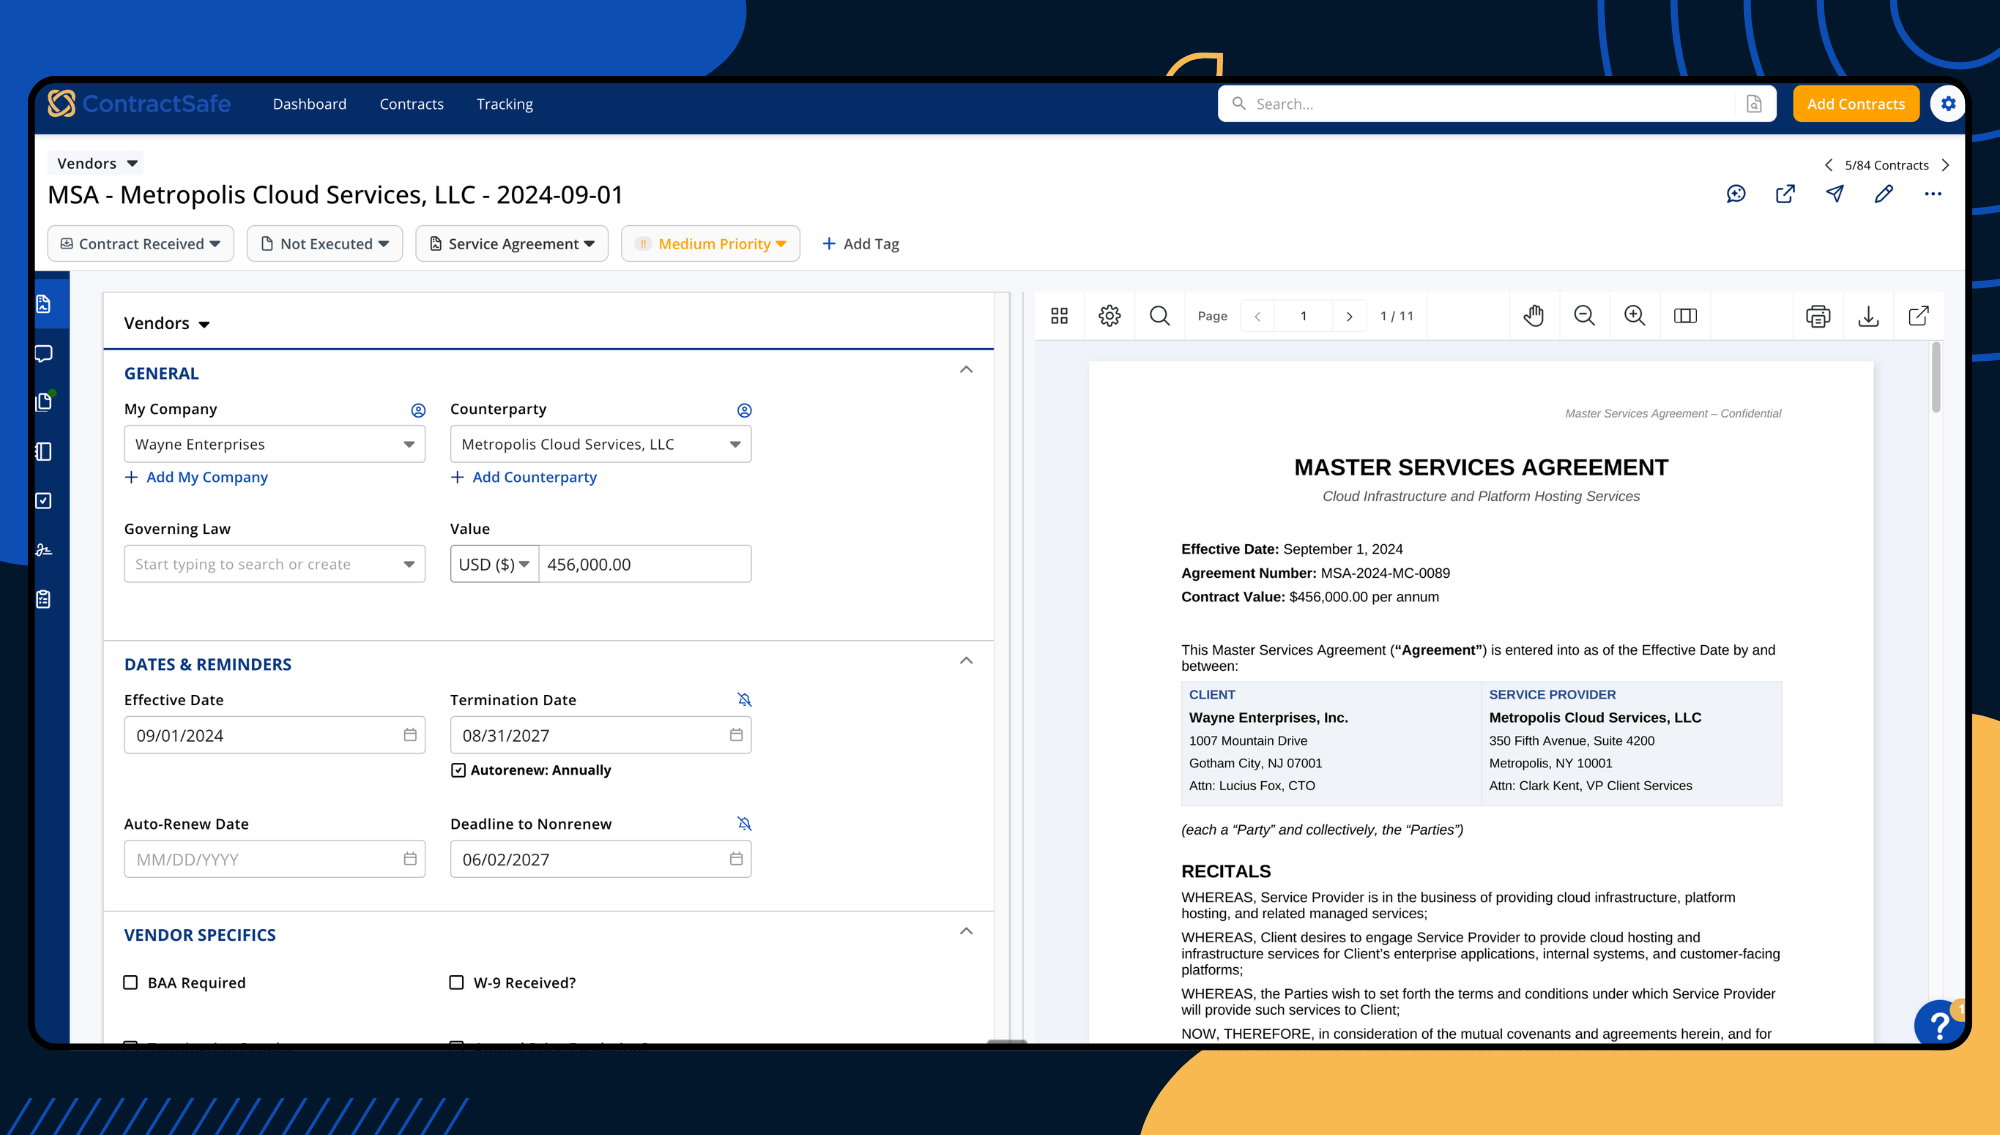This screenshot has width=2000, height=1135.
Task: Click the Add Contracts button
Action: tap(1856, 103)
